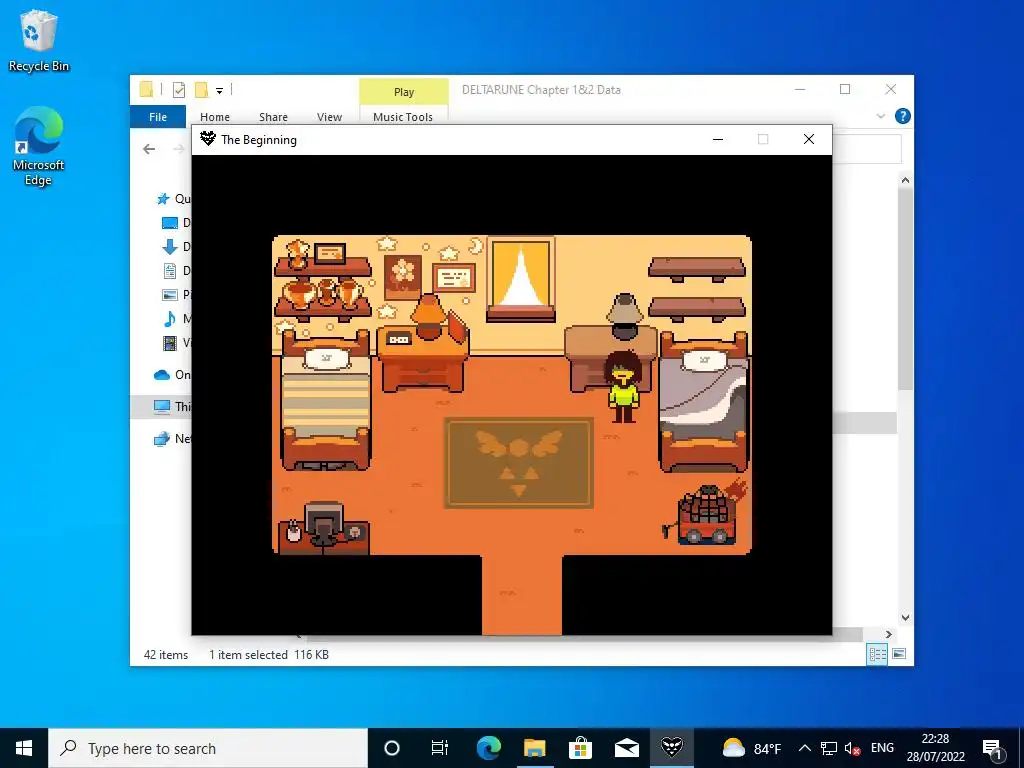Viewport: 1024px width, 768px height.
Task: Switch to the Share ribbon tab
Action: click(x=273, y=117)
